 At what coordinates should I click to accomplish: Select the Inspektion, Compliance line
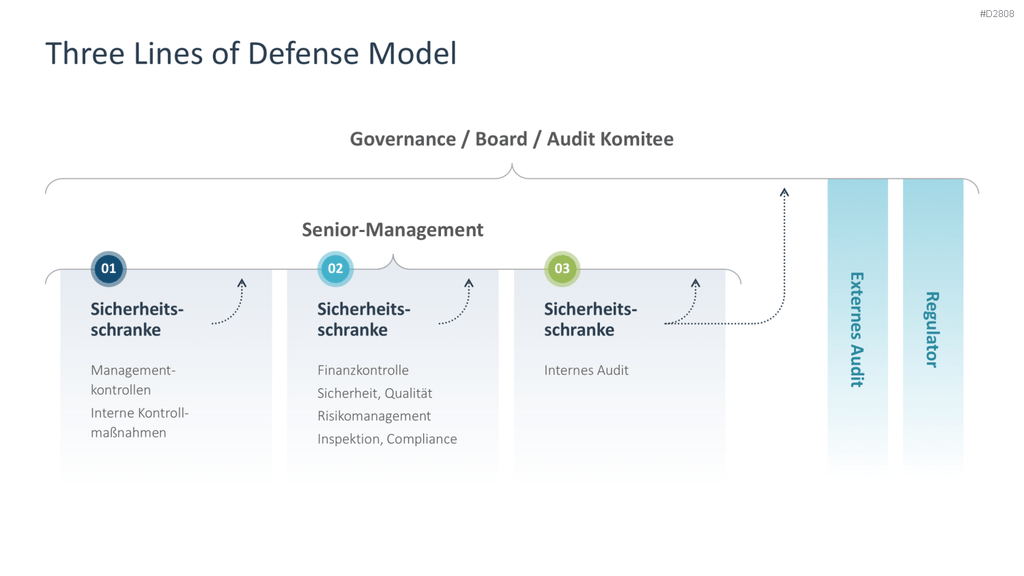387,439
